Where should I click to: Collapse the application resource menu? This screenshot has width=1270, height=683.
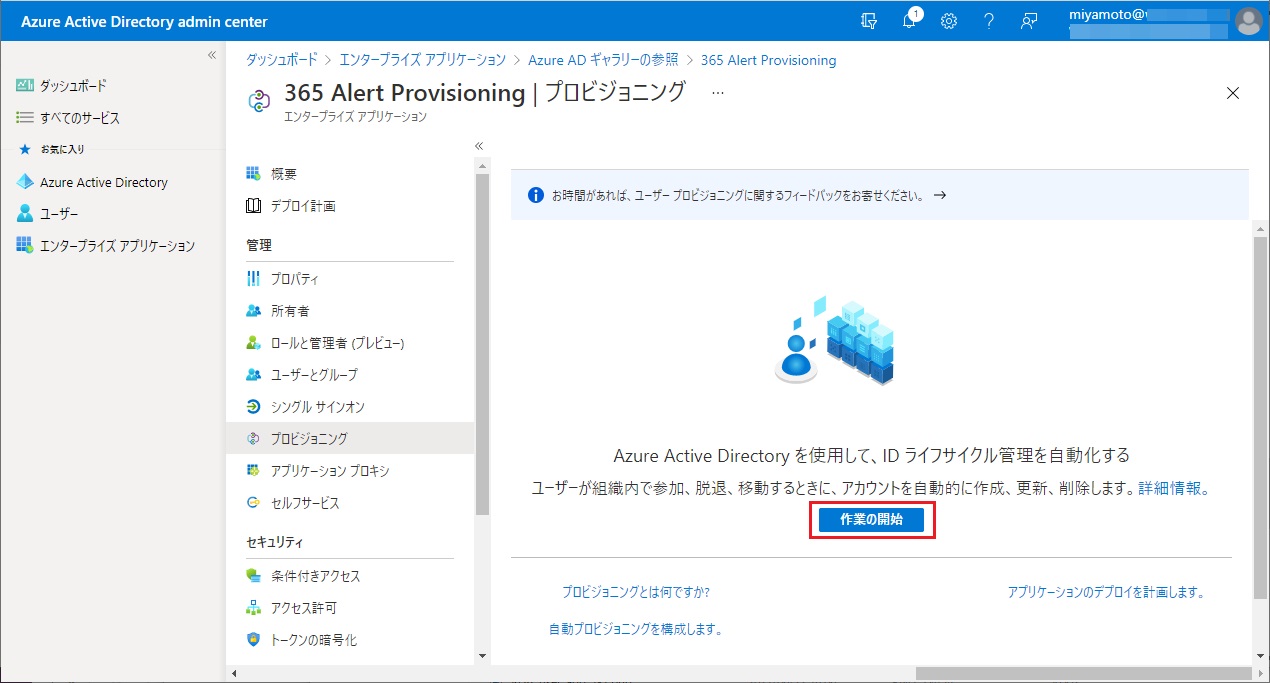pyautogui.click(x=478, y=146)
